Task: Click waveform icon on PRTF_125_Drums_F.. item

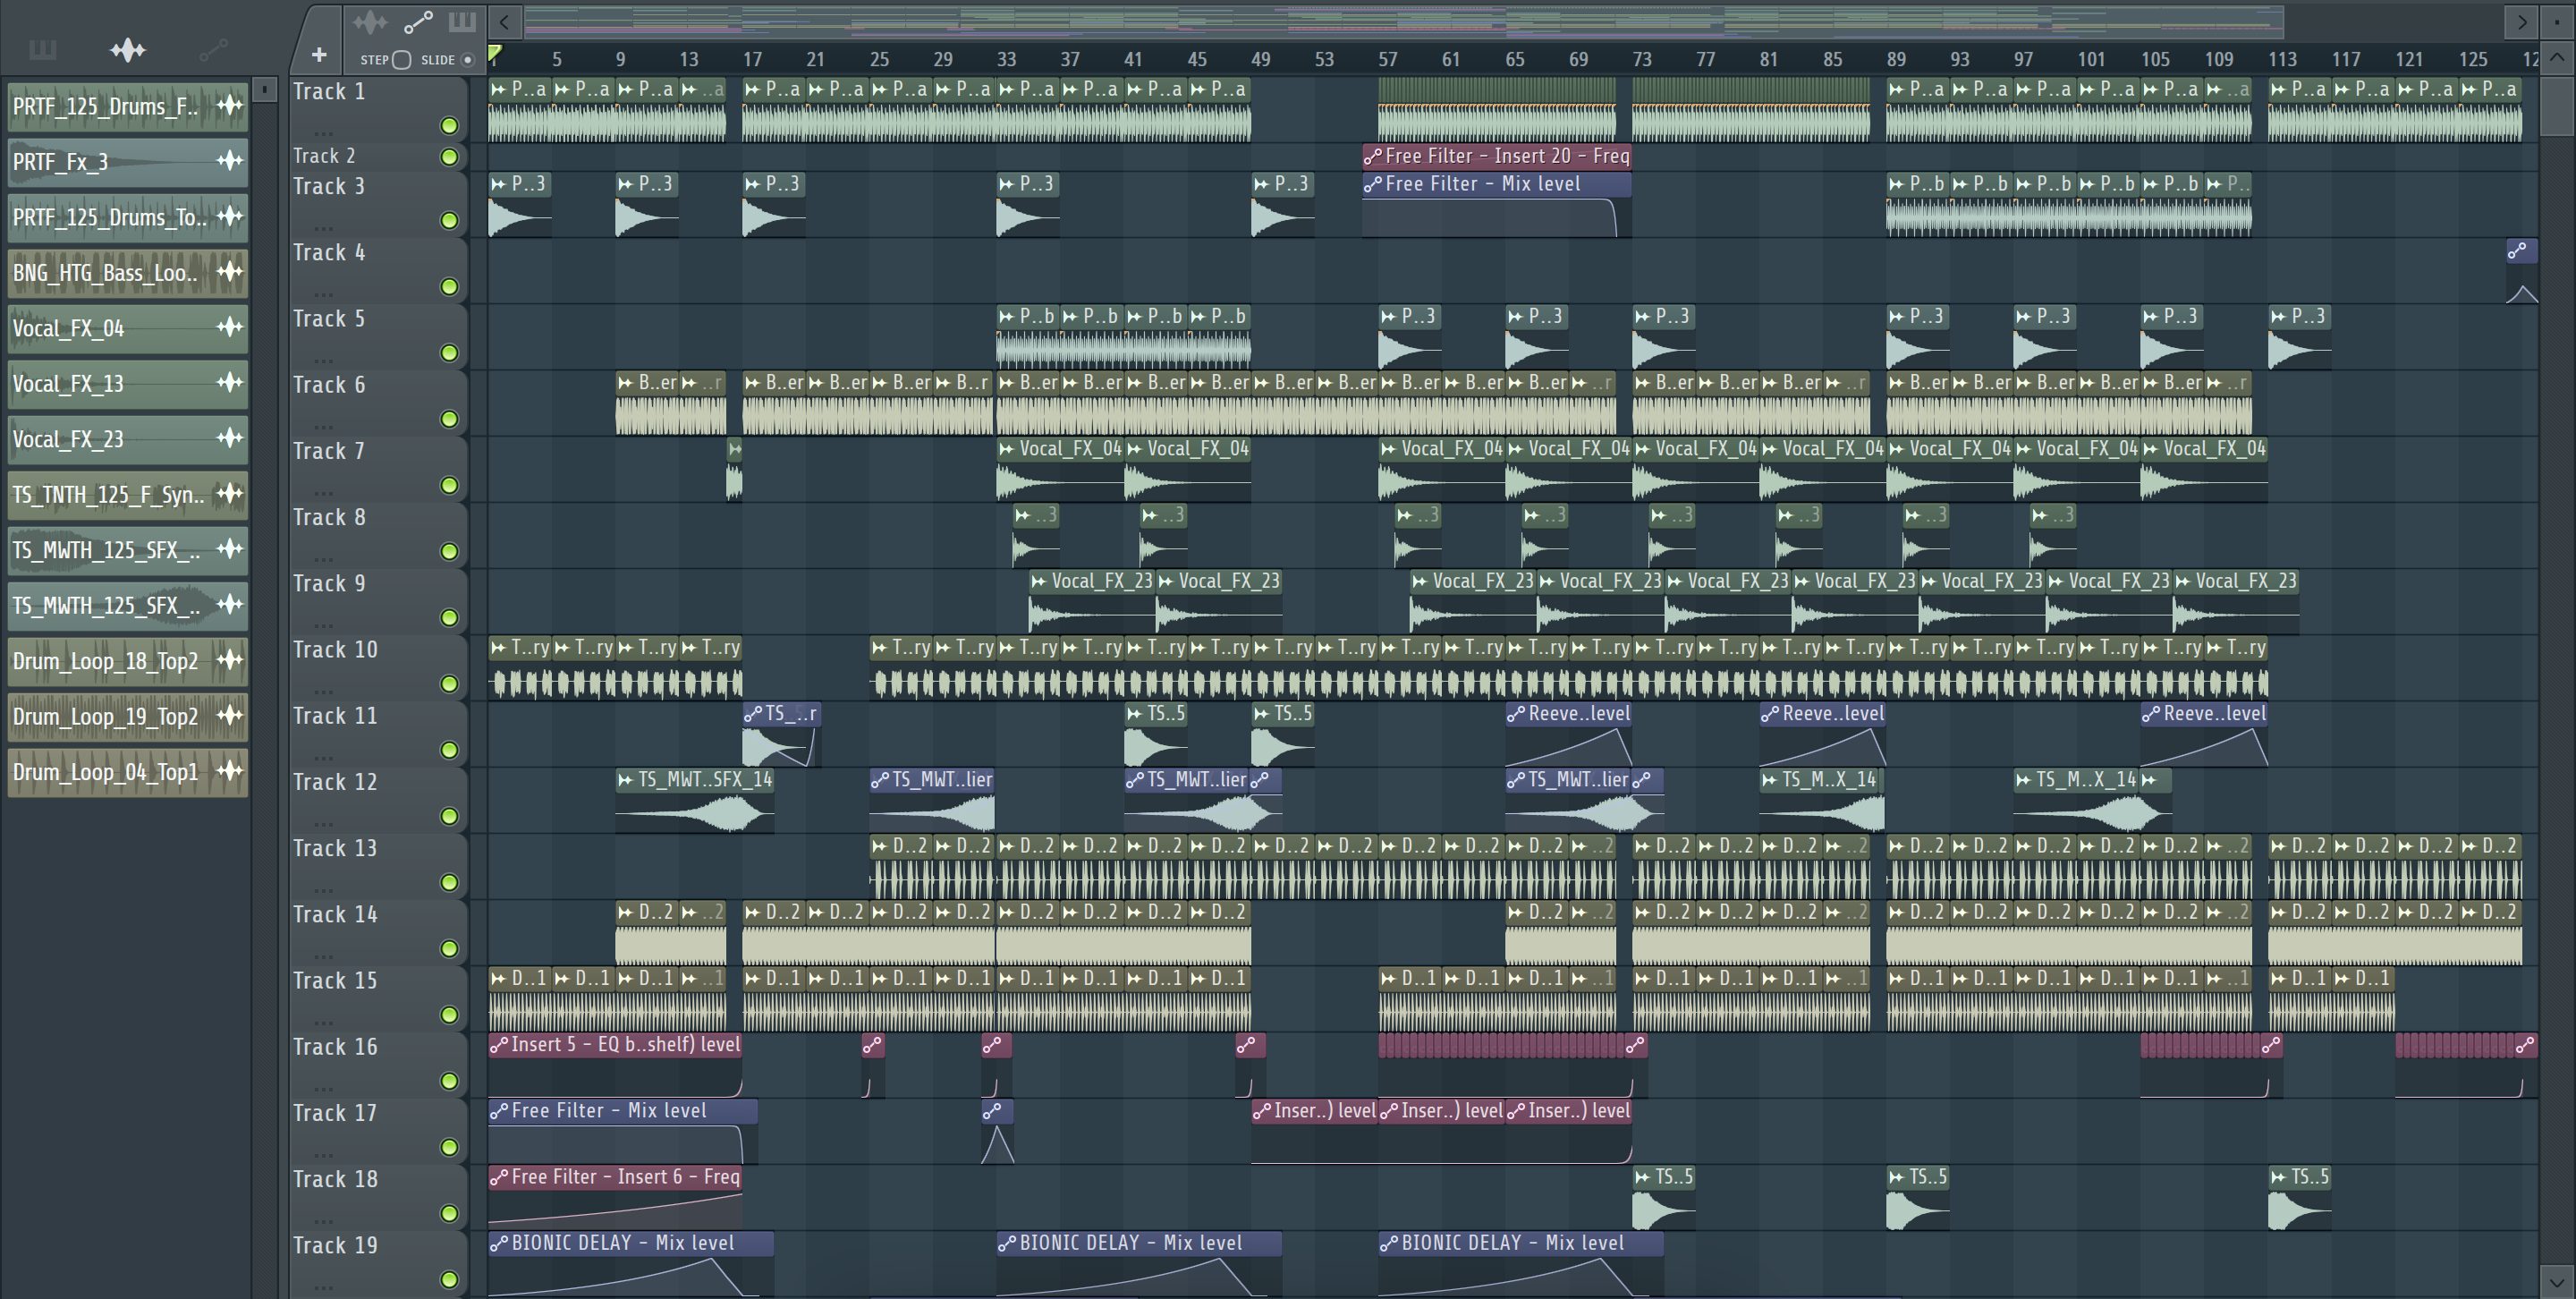Action: pyautogui.click(x=230, y=105)
